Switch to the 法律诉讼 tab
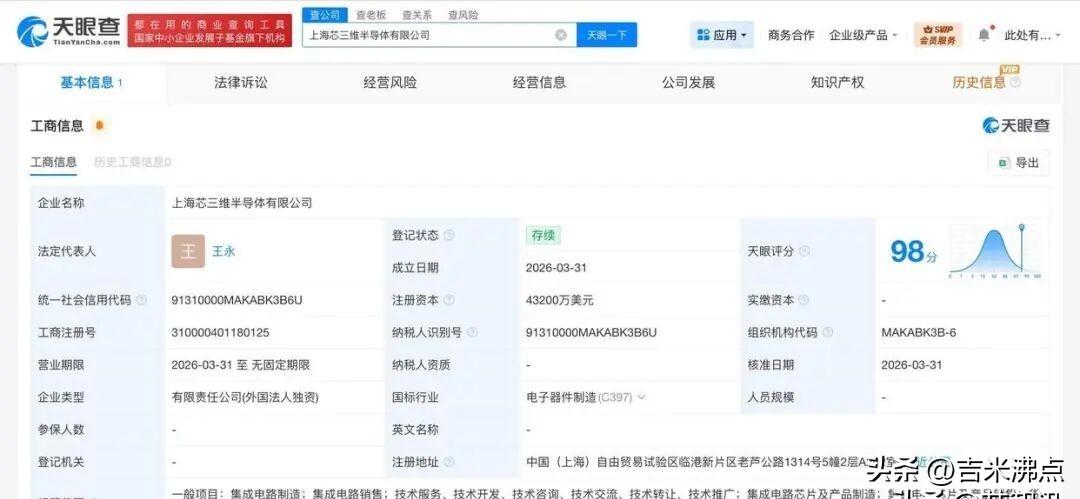 [x=240, y=83]
